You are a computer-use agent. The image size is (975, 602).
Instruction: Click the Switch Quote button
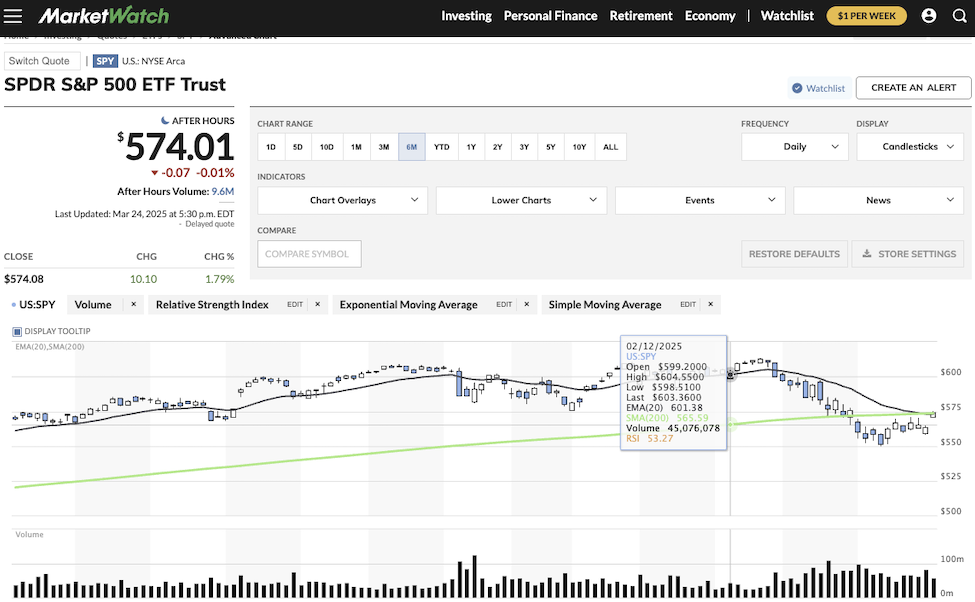tap(42, 61)
